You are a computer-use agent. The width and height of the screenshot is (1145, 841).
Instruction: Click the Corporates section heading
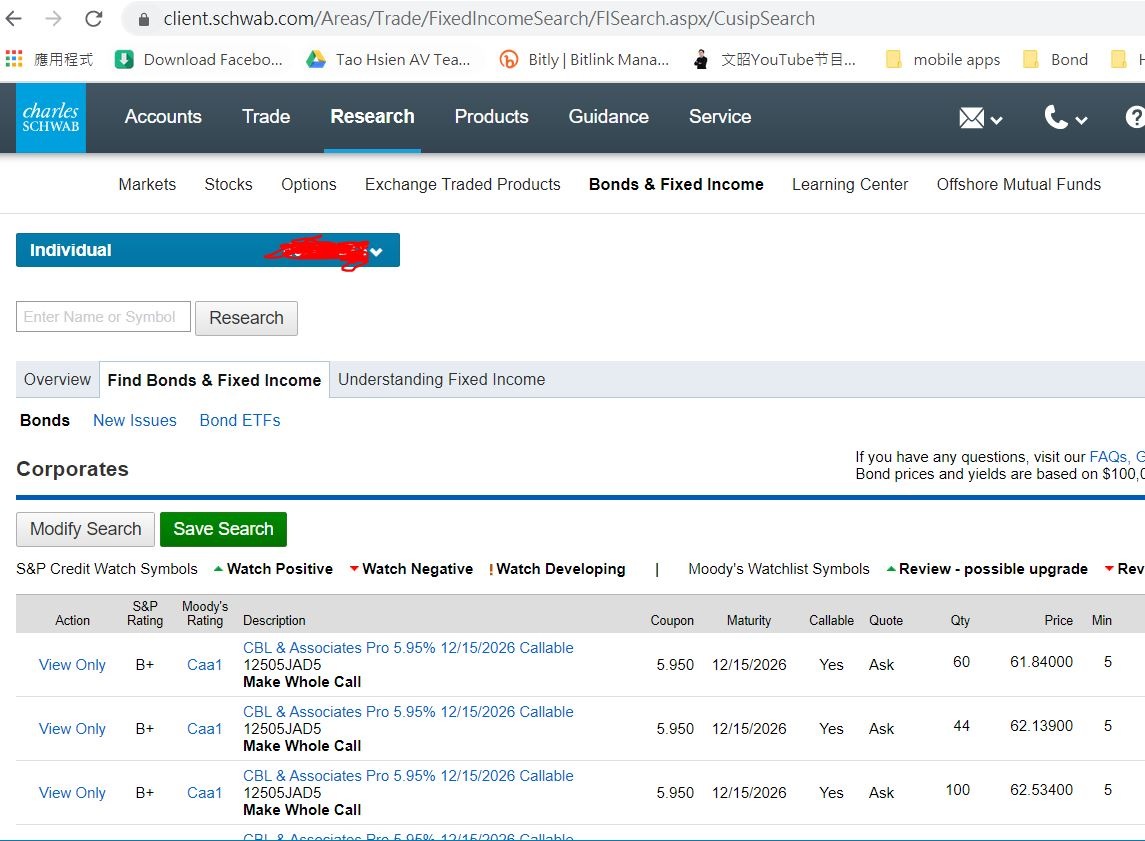pyautogui.click(x=72, y=469)
